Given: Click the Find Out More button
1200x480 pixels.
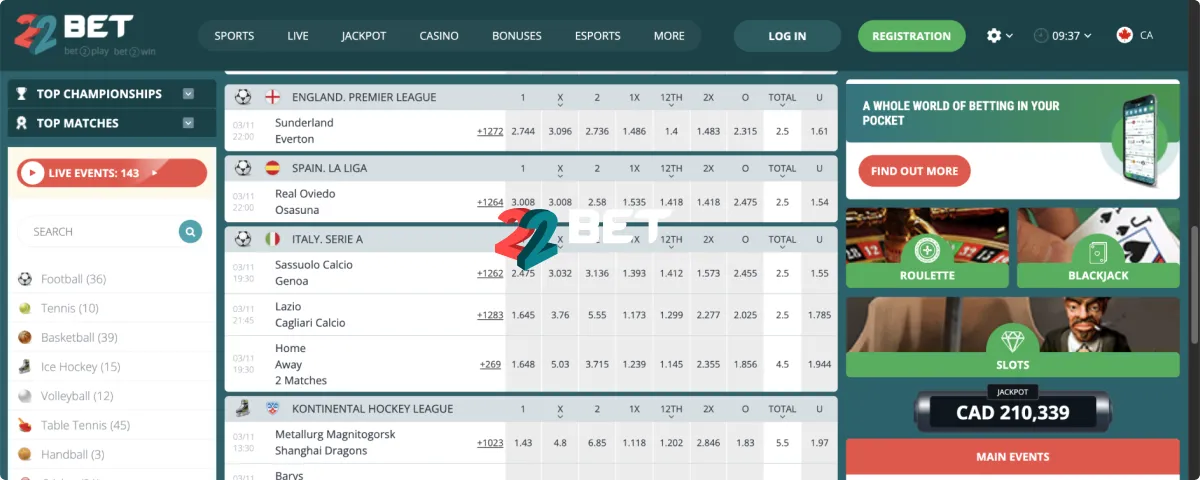Looking at the screenshot, I should [x=914, y=171].
